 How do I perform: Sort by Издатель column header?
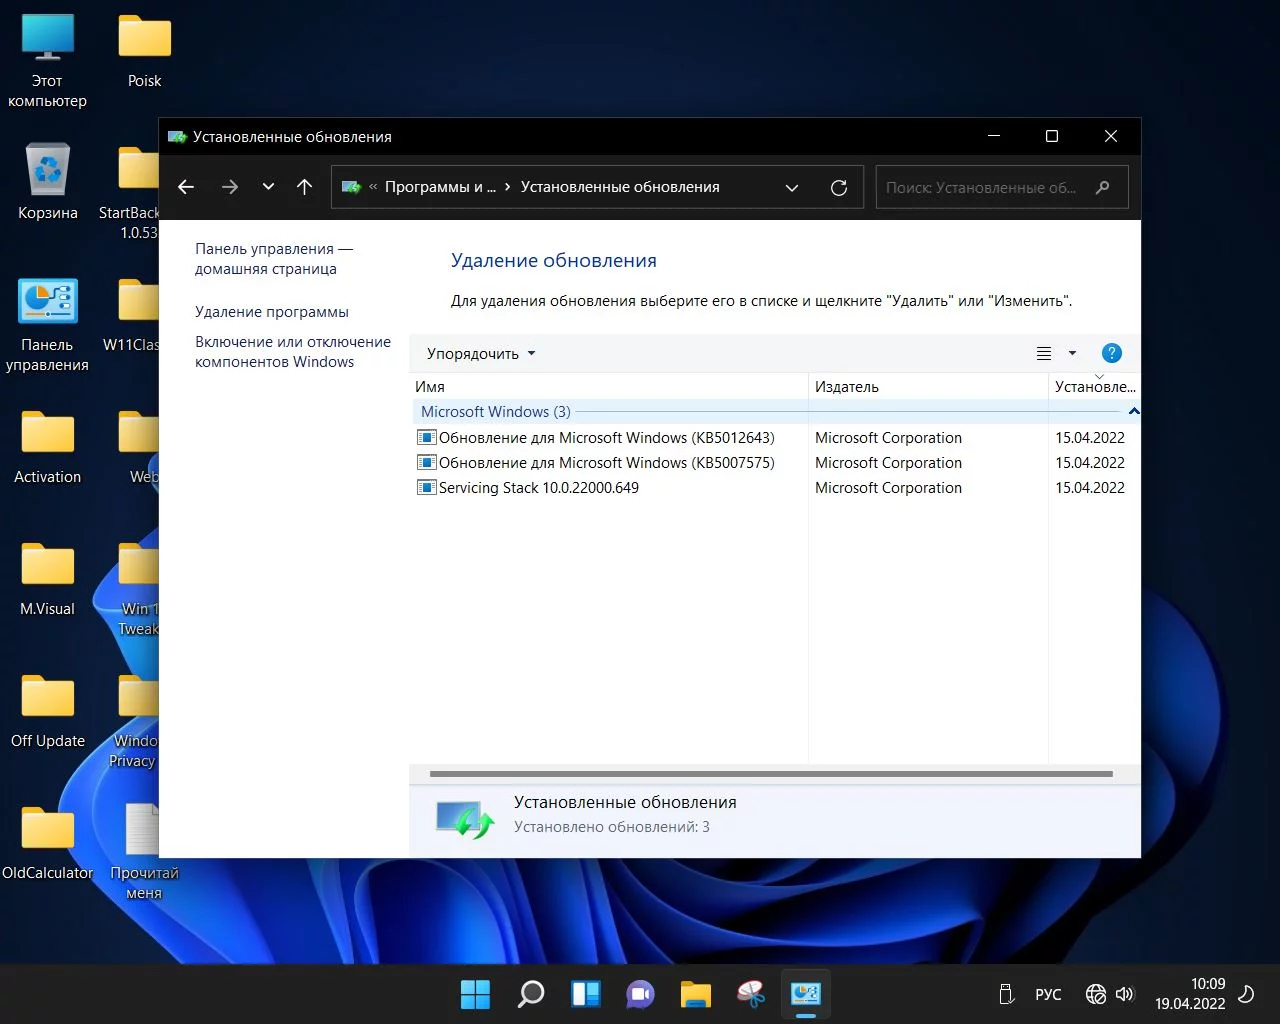(x=847, y=387)
